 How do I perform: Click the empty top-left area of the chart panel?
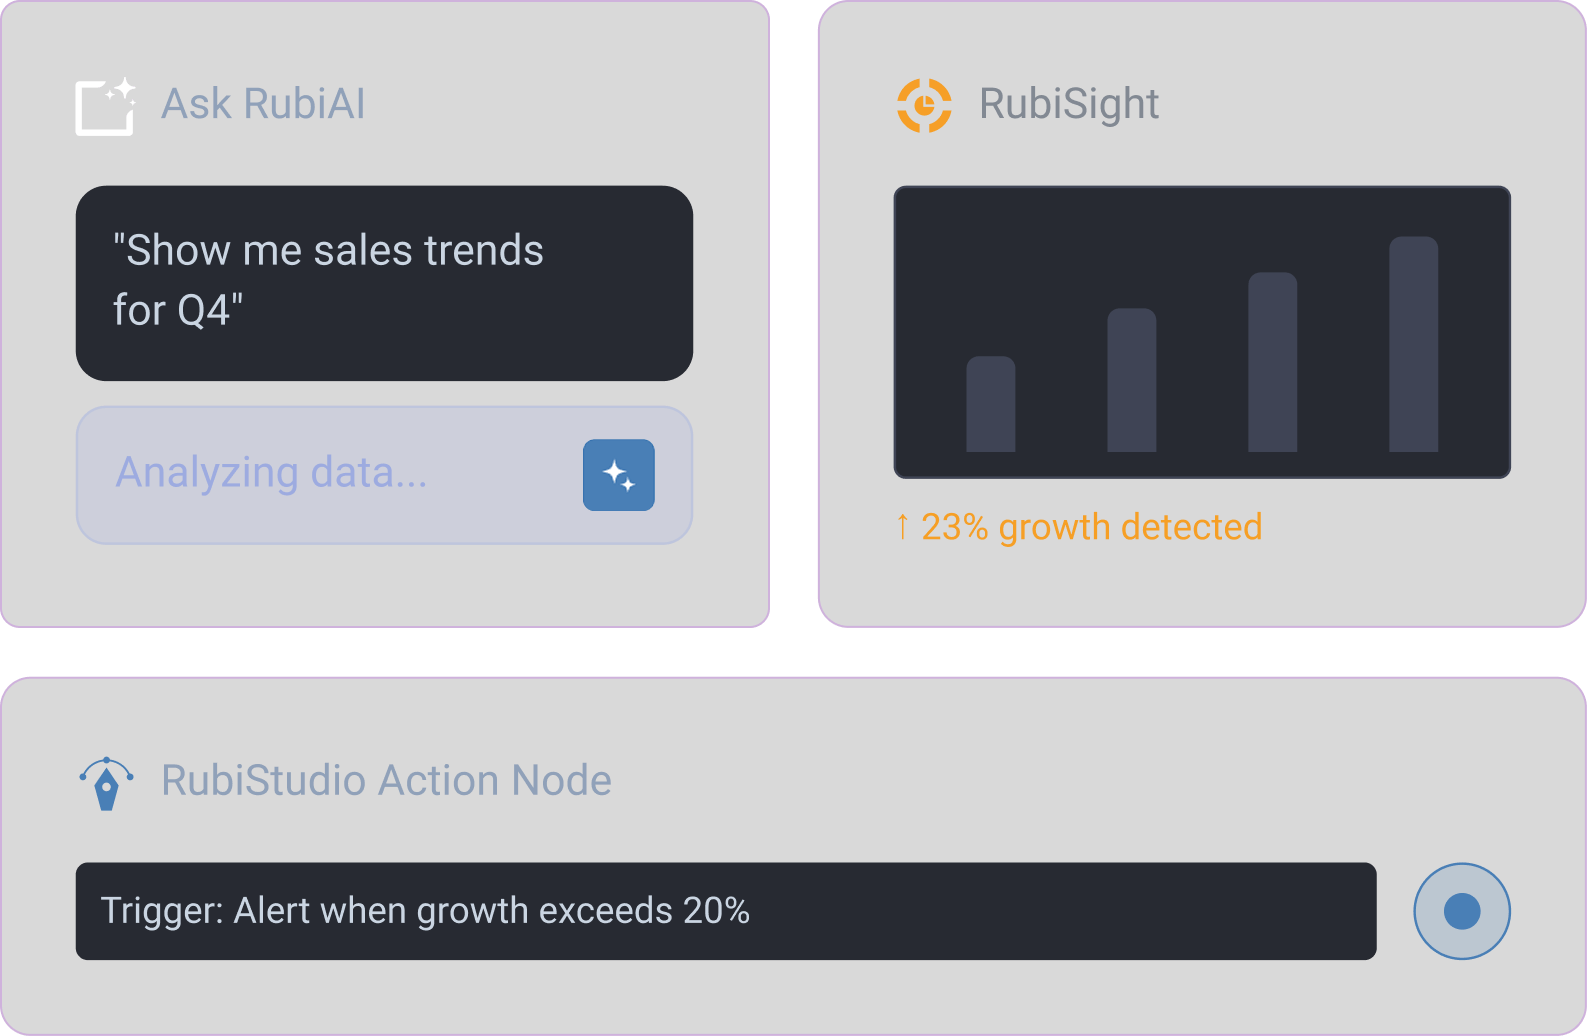point(960,240)
